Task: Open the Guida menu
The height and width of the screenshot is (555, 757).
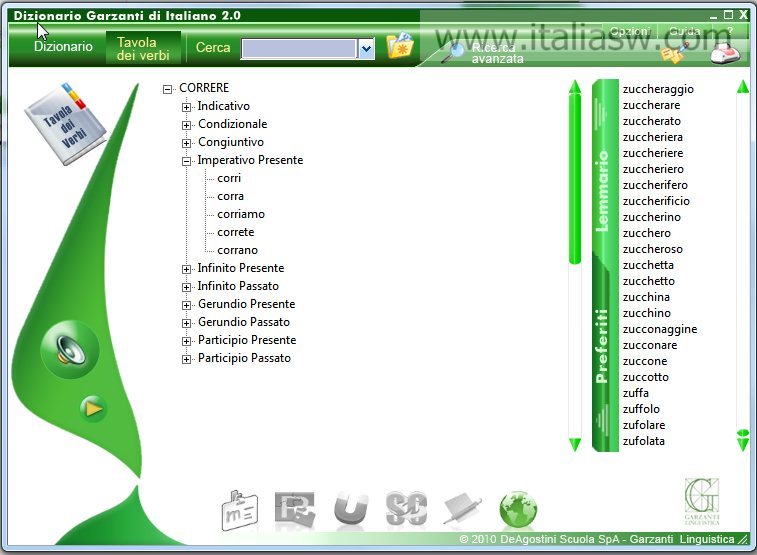Action: 685,31
